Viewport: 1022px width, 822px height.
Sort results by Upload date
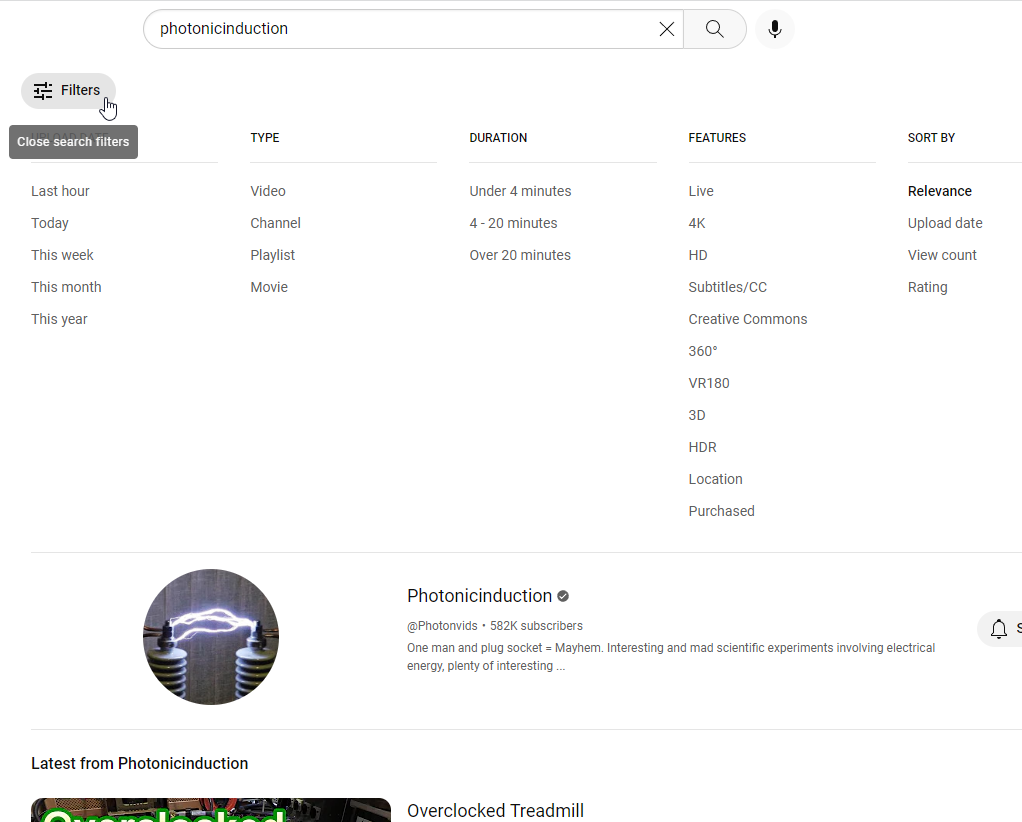[944, 223]
